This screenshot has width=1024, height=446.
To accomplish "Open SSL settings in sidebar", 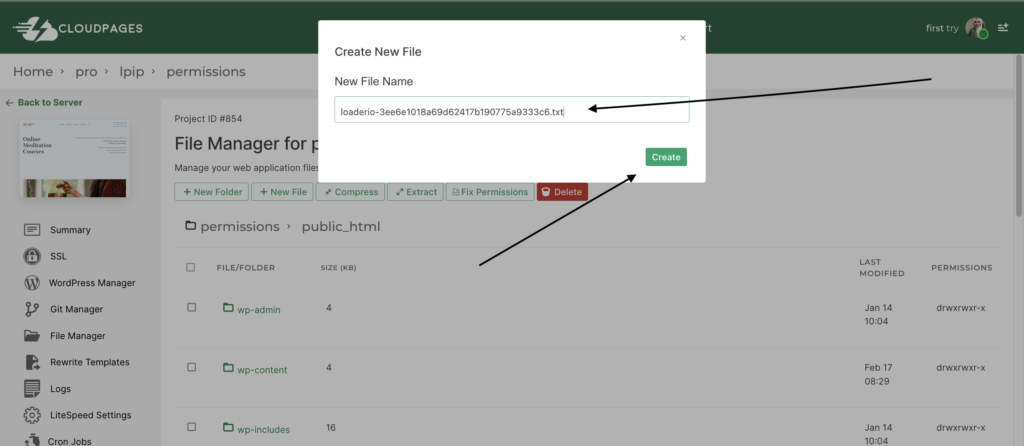I will point(58,257).
